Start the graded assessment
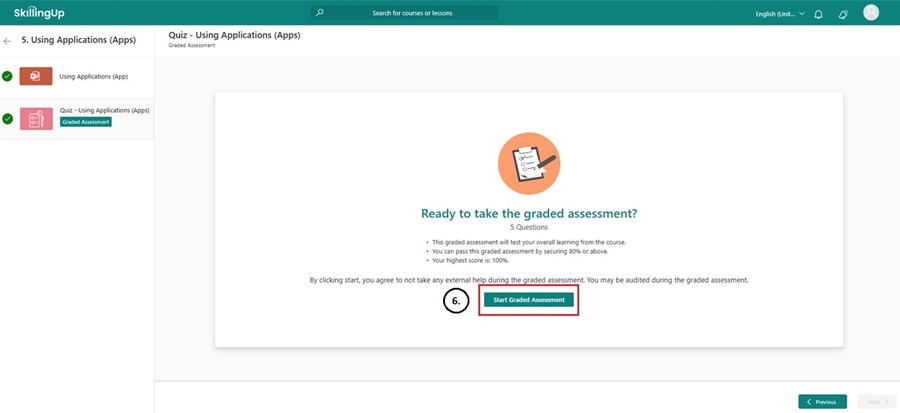900x413 pixels. tap(529, 300)
